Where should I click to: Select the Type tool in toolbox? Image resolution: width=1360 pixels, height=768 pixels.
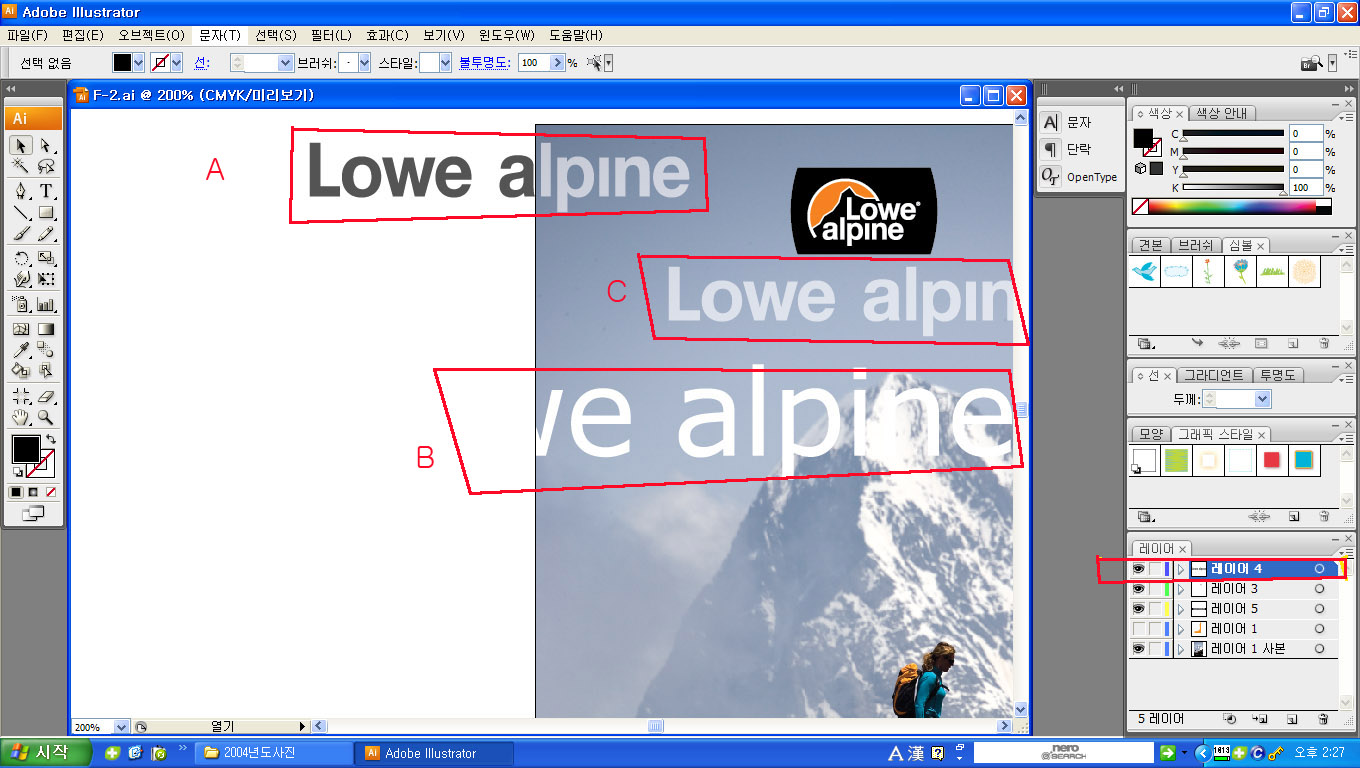tap(46, 190)
